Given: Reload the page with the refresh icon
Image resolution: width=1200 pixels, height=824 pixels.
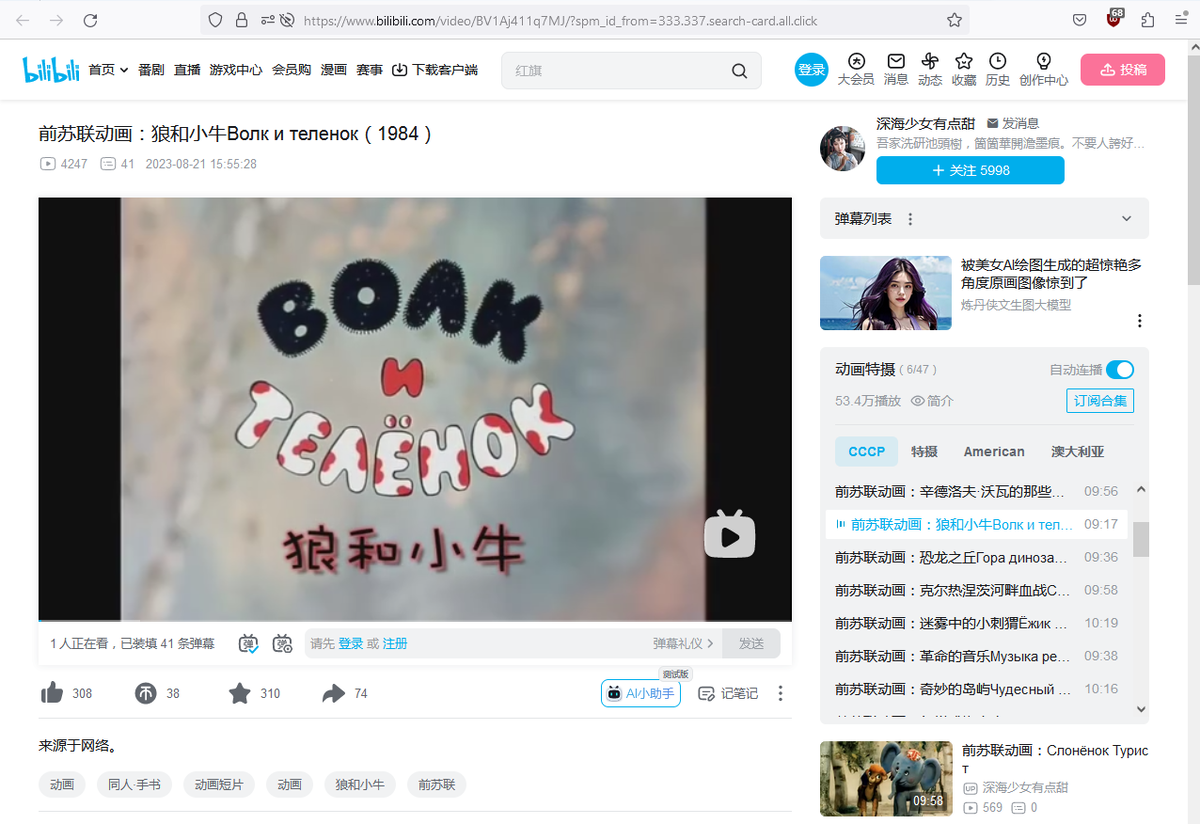Looking at the screenshot, I should coord(90,20).
